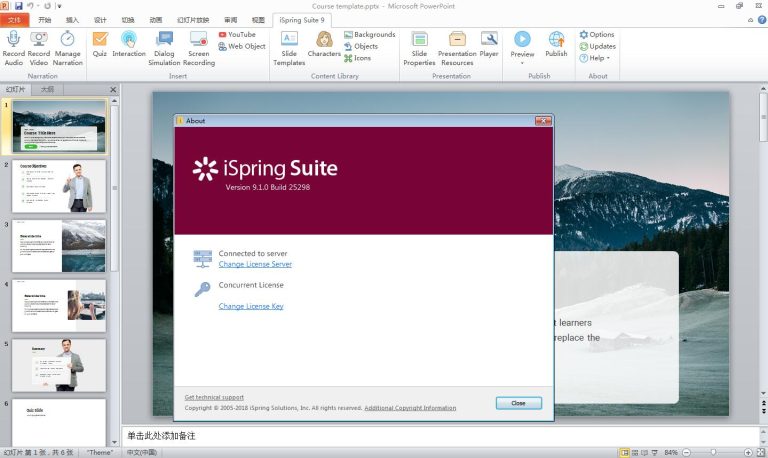Screen dimensions: 768x458
Task: Click zoom out minus button
Action: (x=687, y=453)
